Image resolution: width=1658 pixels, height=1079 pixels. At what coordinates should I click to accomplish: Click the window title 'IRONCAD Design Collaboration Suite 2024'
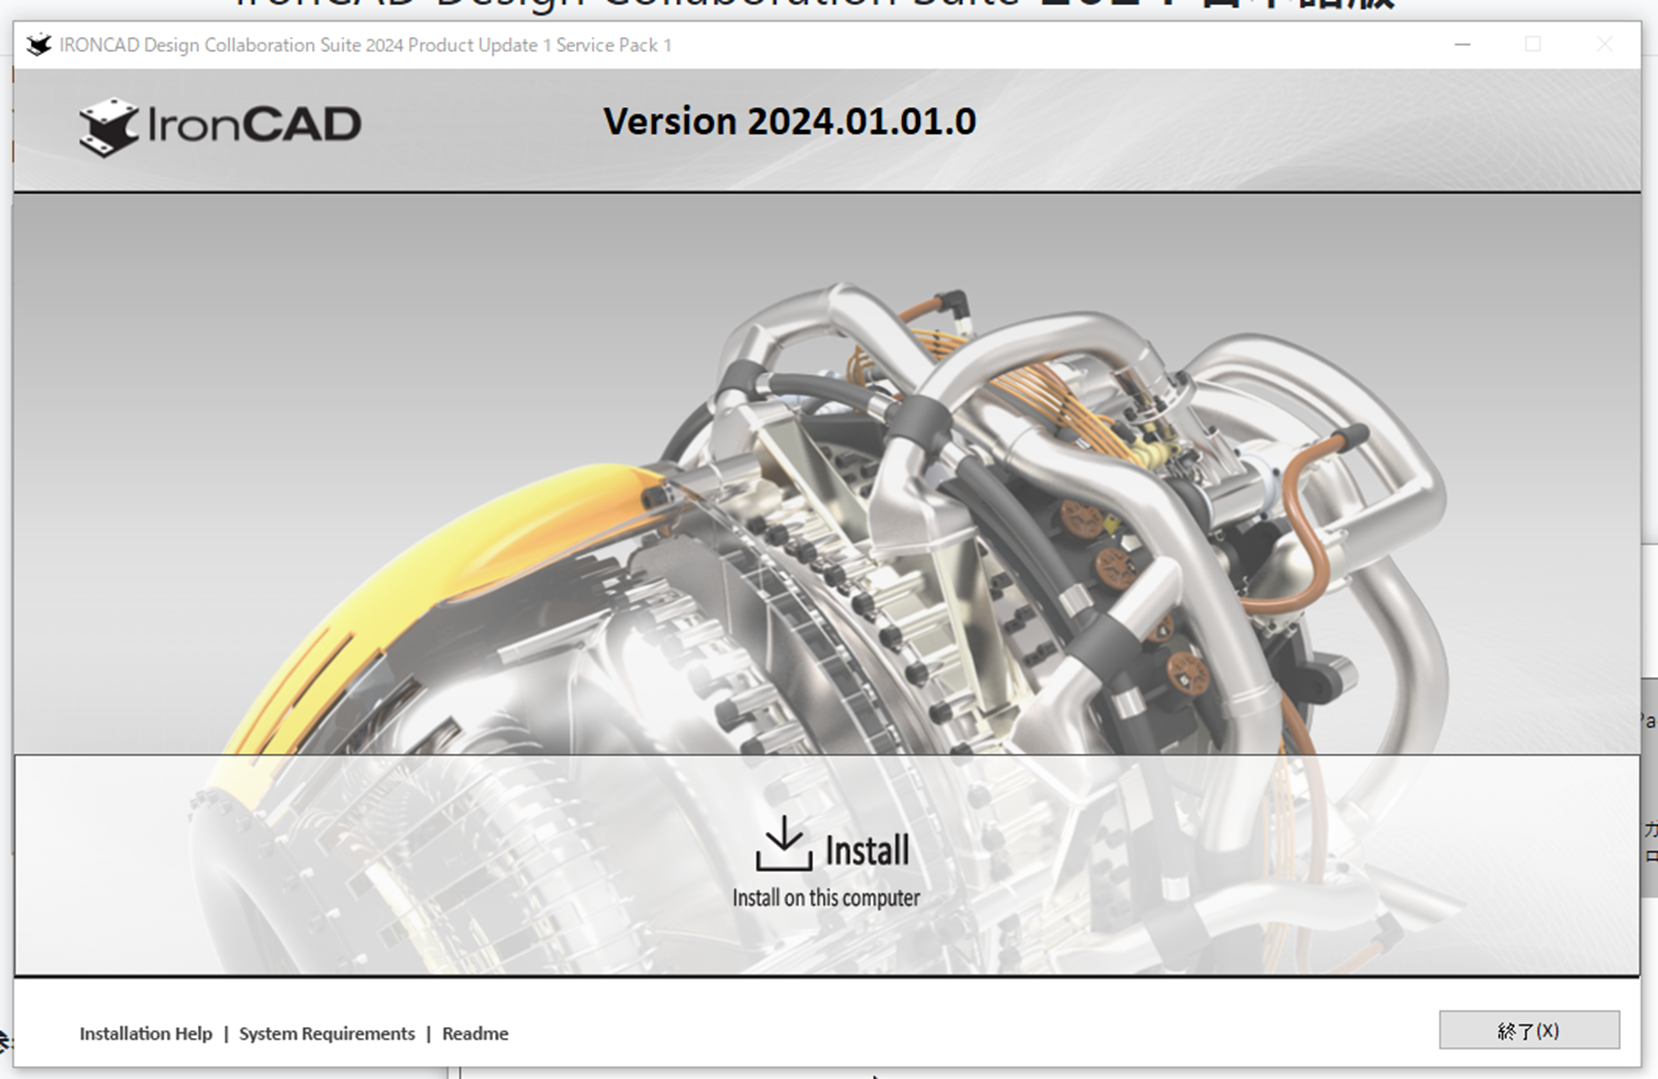[231, 45]
